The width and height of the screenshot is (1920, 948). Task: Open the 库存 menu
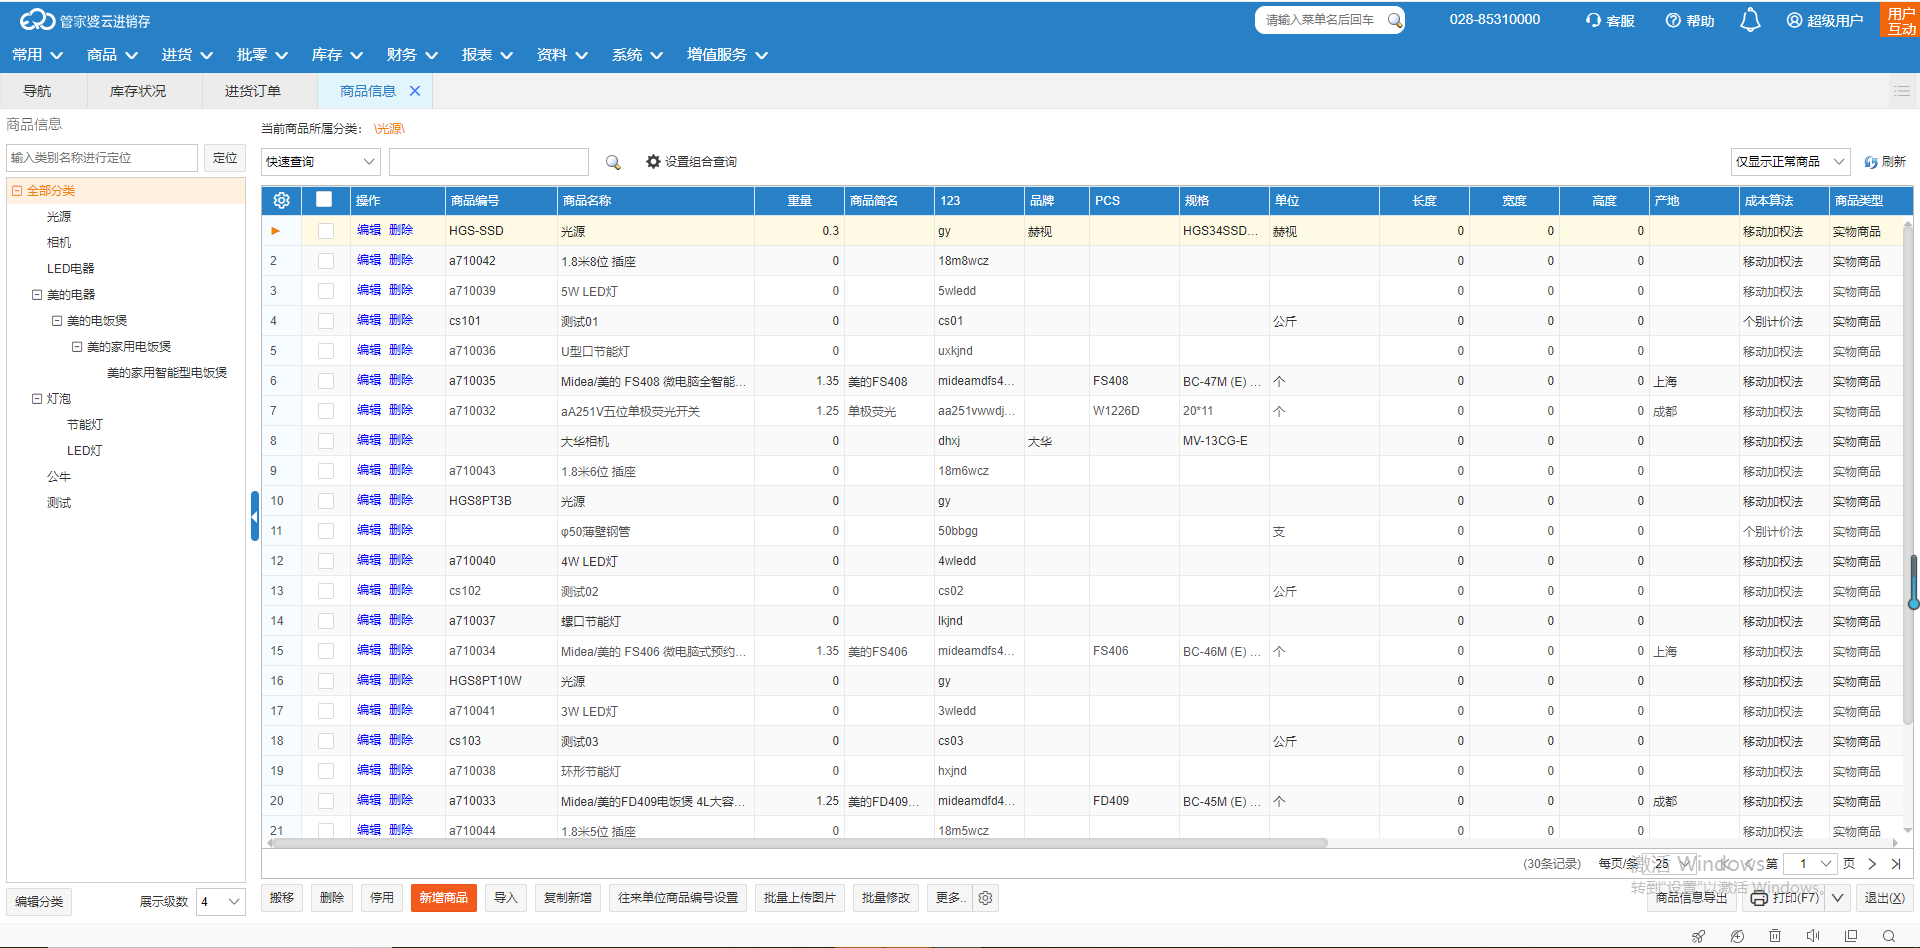pyautogui.click(x=337, y=55)
